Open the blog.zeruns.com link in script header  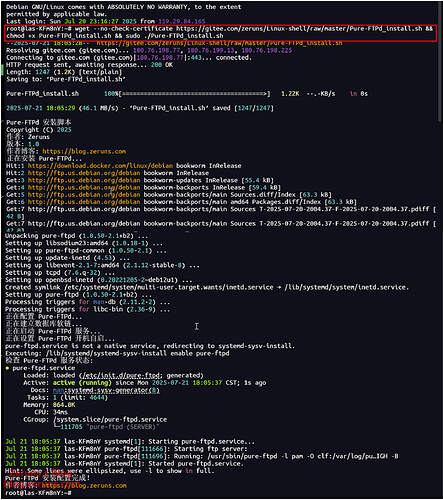pos(84,151)
